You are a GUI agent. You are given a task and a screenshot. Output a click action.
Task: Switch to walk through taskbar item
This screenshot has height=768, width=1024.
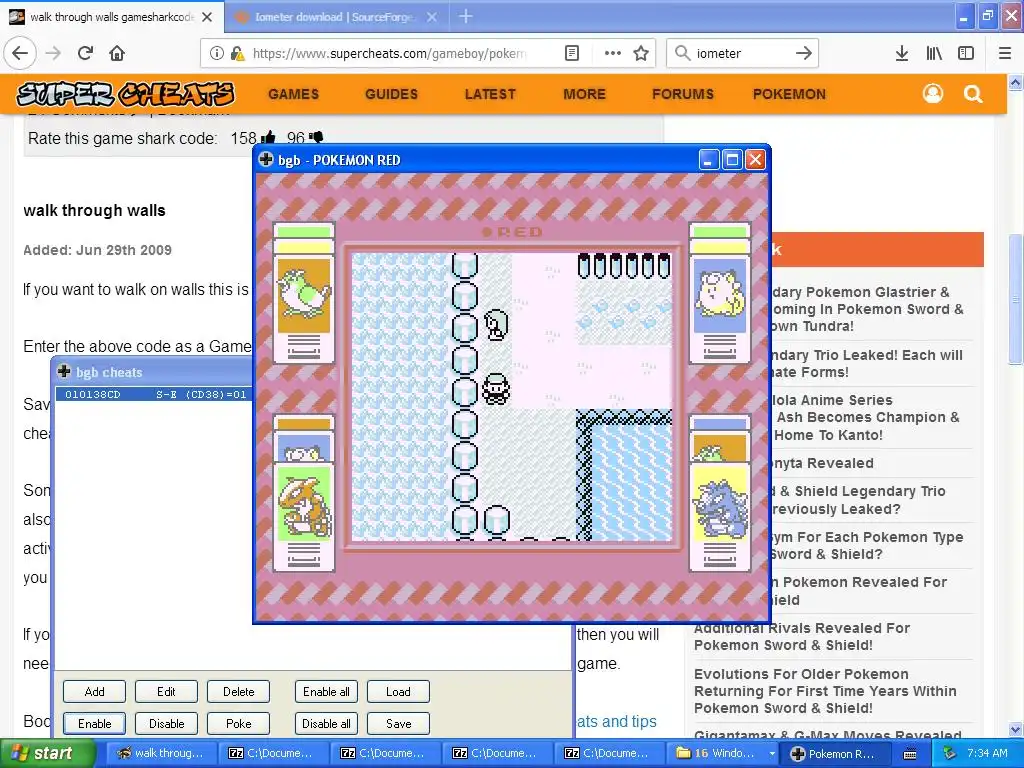pos(160,753)
